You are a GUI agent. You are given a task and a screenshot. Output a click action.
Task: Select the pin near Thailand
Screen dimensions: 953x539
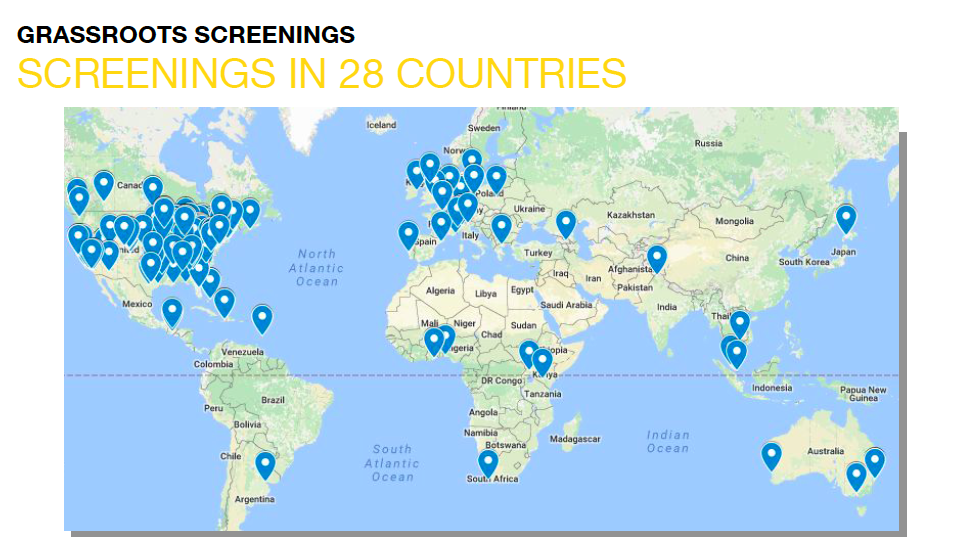(x=740, y=324)
